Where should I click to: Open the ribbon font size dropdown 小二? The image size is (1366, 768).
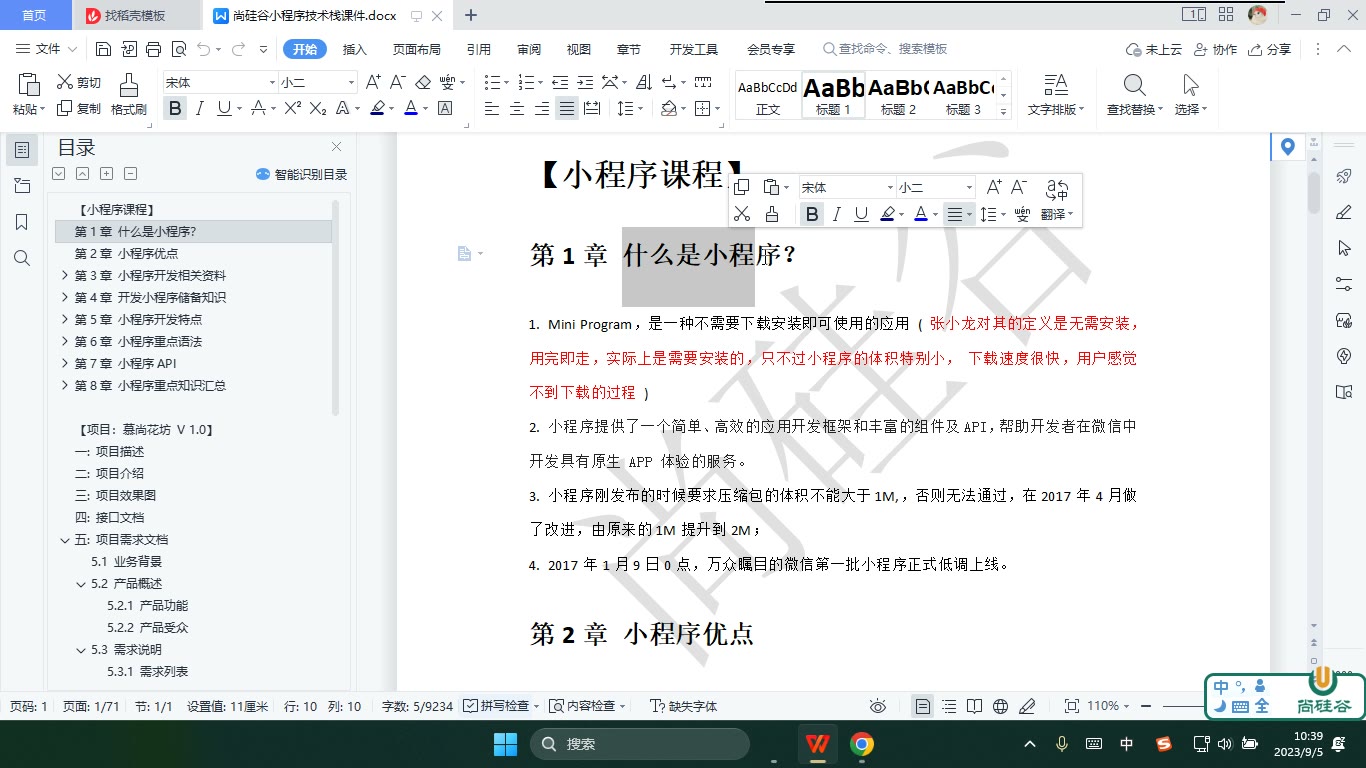pos(351,83)
